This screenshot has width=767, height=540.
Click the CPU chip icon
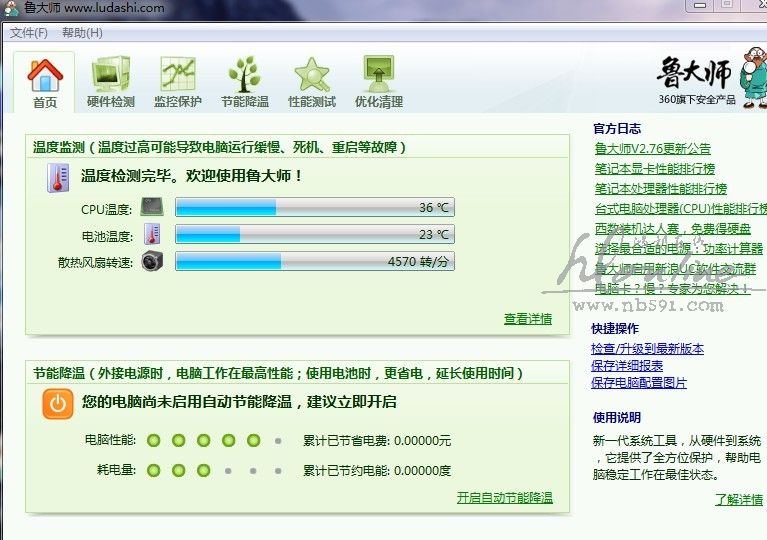pyautogui.click(x=152, y=208)
